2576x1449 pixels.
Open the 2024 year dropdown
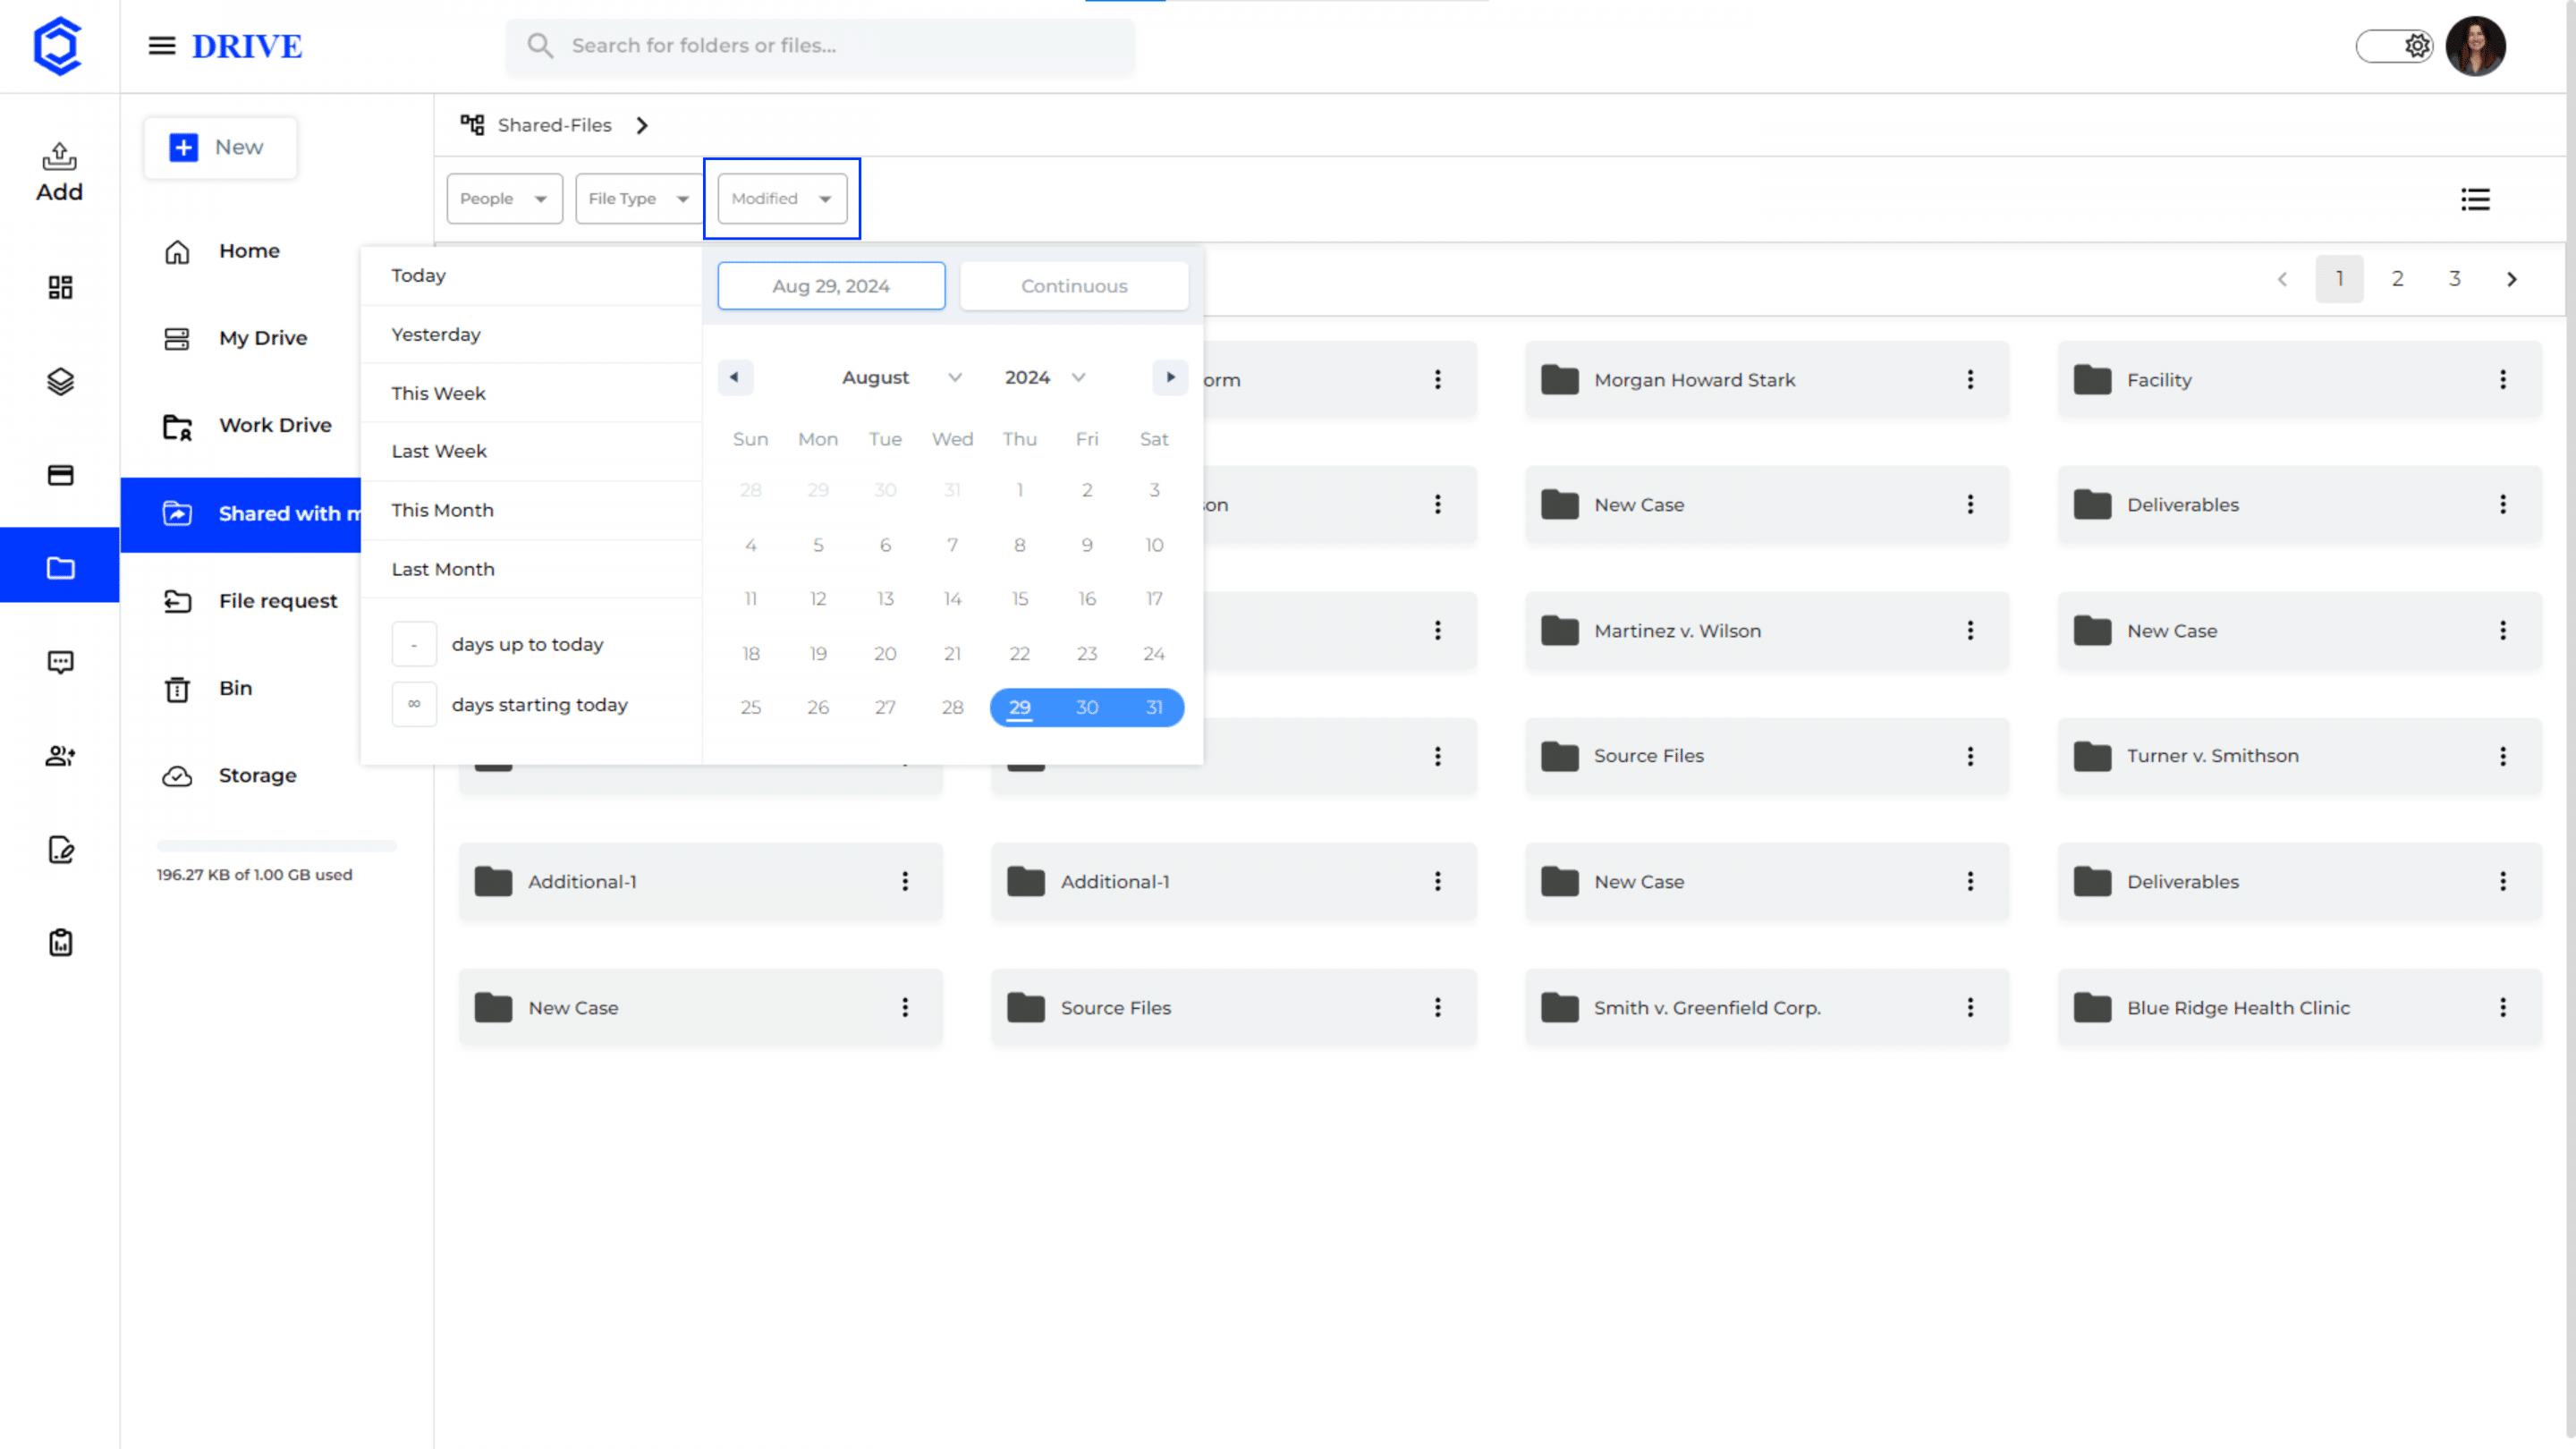pos(1045,377)
